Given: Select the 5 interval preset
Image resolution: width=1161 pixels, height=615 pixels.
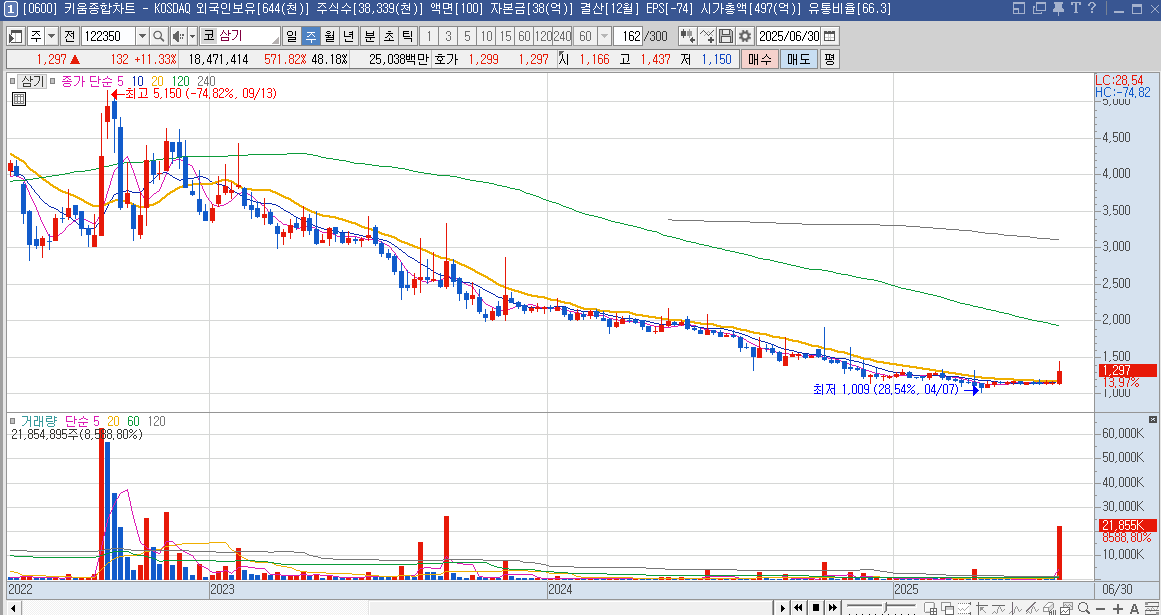Looking at the screenshot, I should [x=467, y=36].
